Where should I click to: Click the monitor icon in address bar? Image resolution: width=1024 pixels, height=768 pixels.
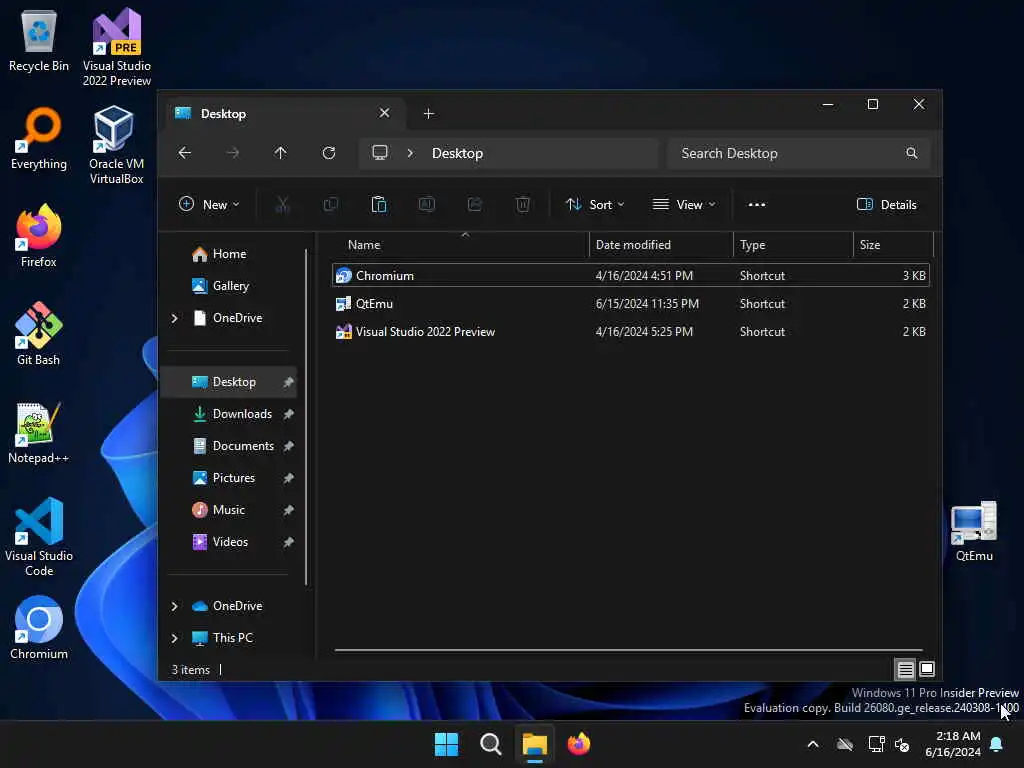pos(379,153)
